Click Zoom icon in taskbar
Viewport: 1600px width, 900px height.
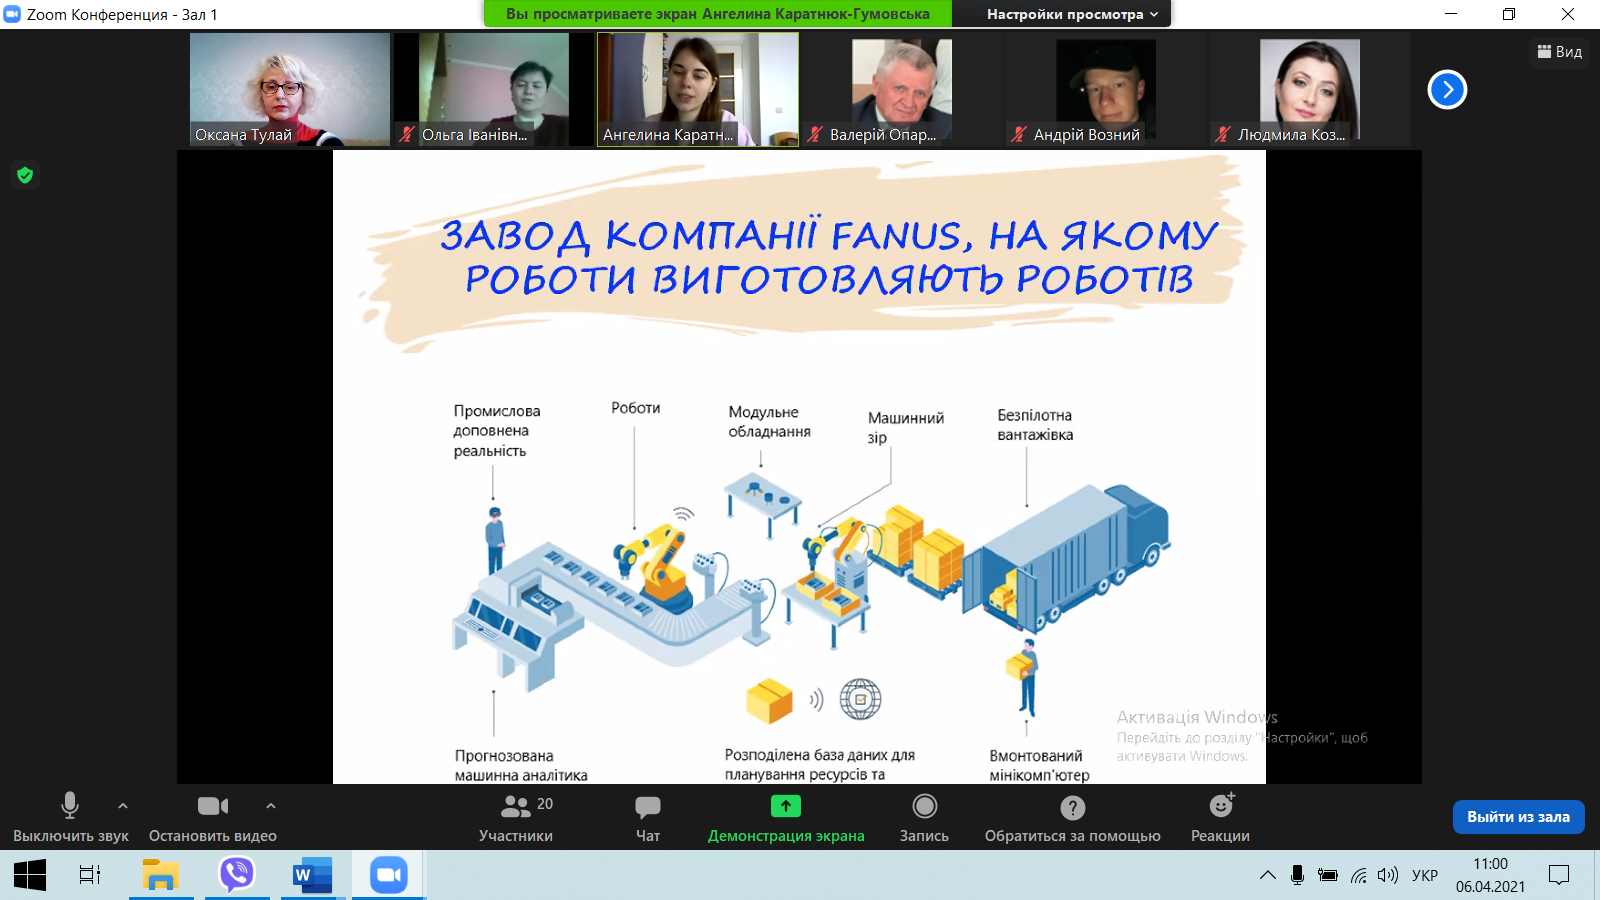[389, 876]
